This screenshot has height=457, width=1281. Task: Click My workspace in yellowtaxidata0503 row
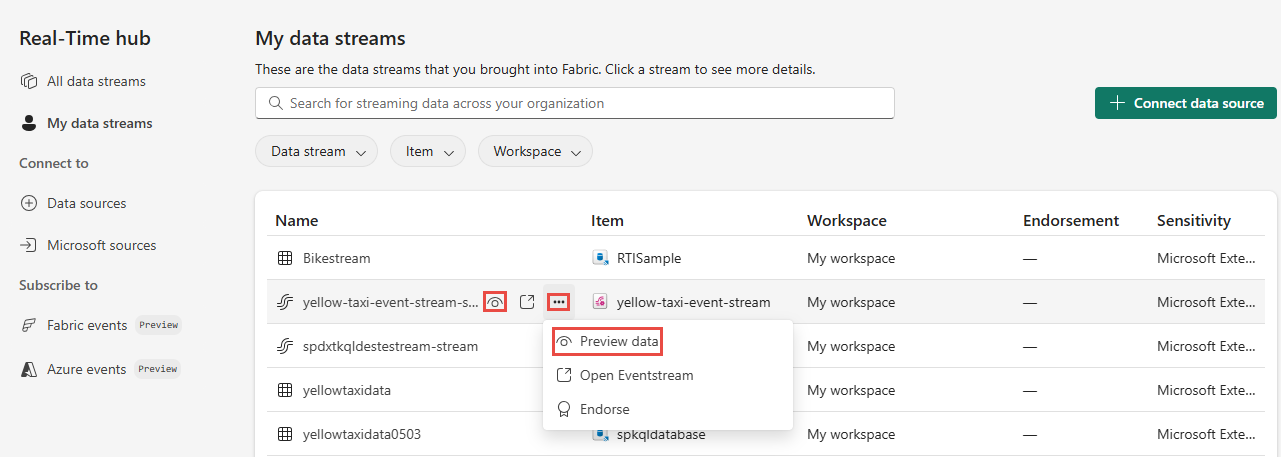pos(851,434)
